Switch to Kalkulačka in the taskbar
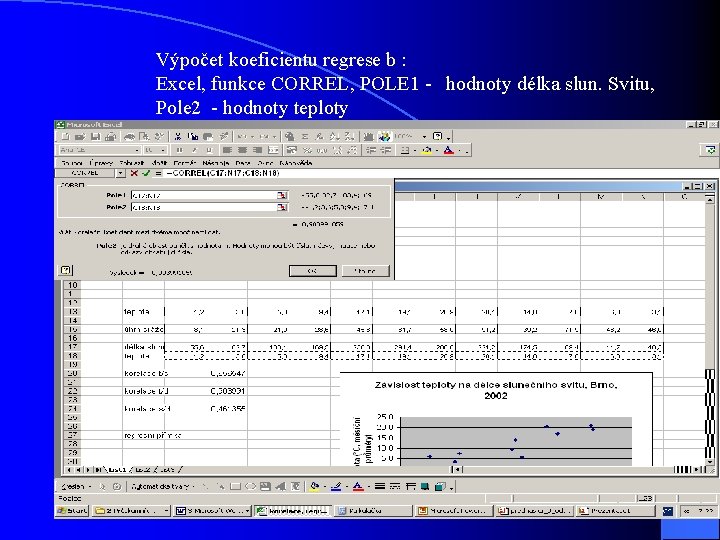The height and width of the screenshot is (540, 720). tap(373, 511)
